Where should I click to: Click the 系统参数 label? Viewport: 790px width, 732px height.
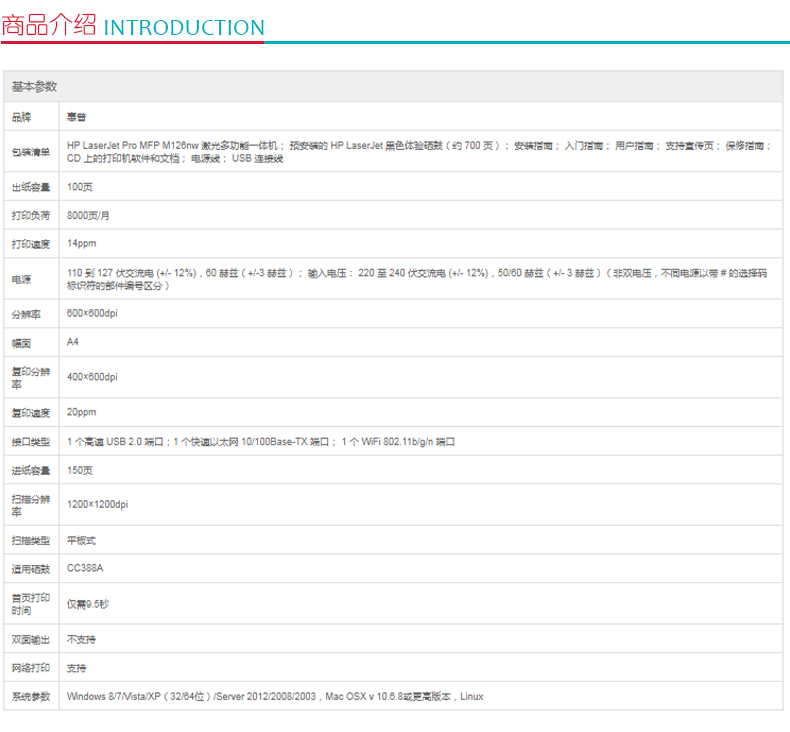tap(31, 697)
